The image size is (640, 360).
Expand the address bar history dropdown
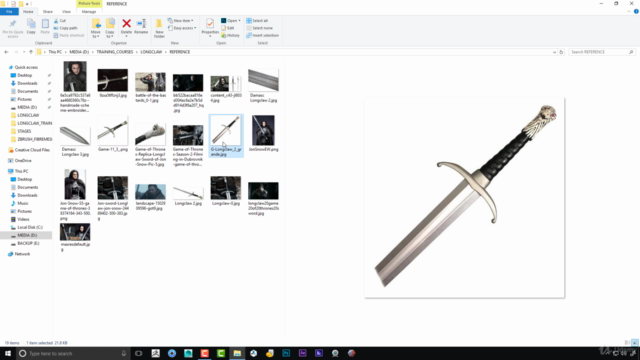tap(554, 52)
